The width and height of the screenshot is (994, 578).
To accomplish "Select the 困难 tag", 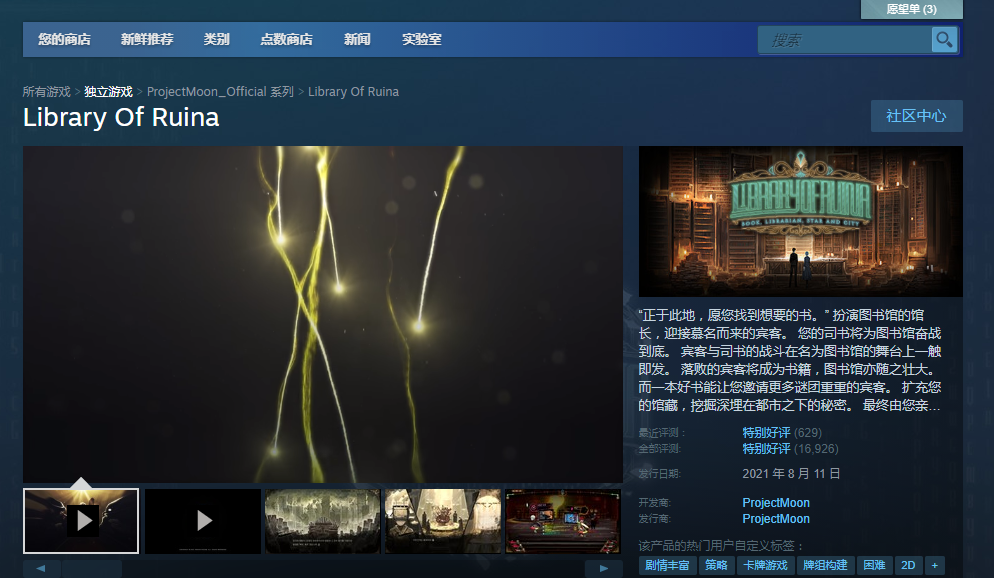I will tap(874, 565).
